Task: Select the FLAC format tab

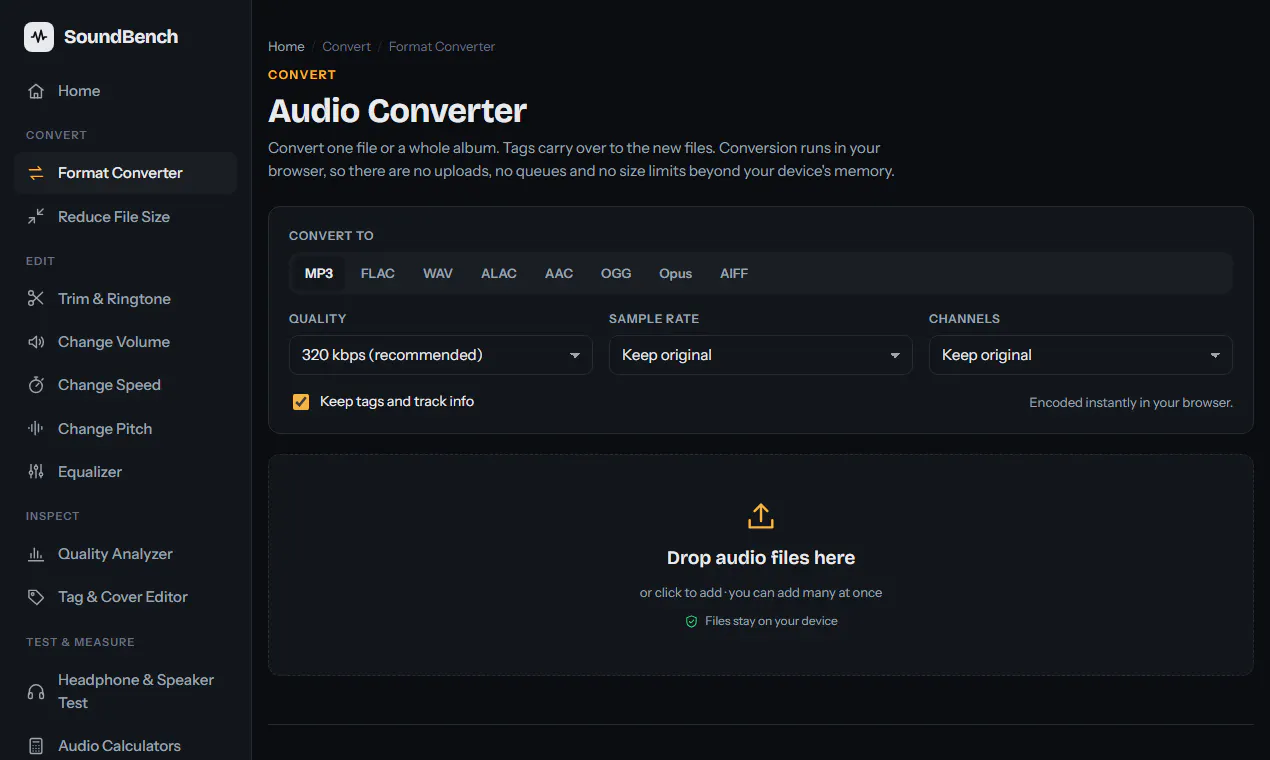Action: click(378, 273)
